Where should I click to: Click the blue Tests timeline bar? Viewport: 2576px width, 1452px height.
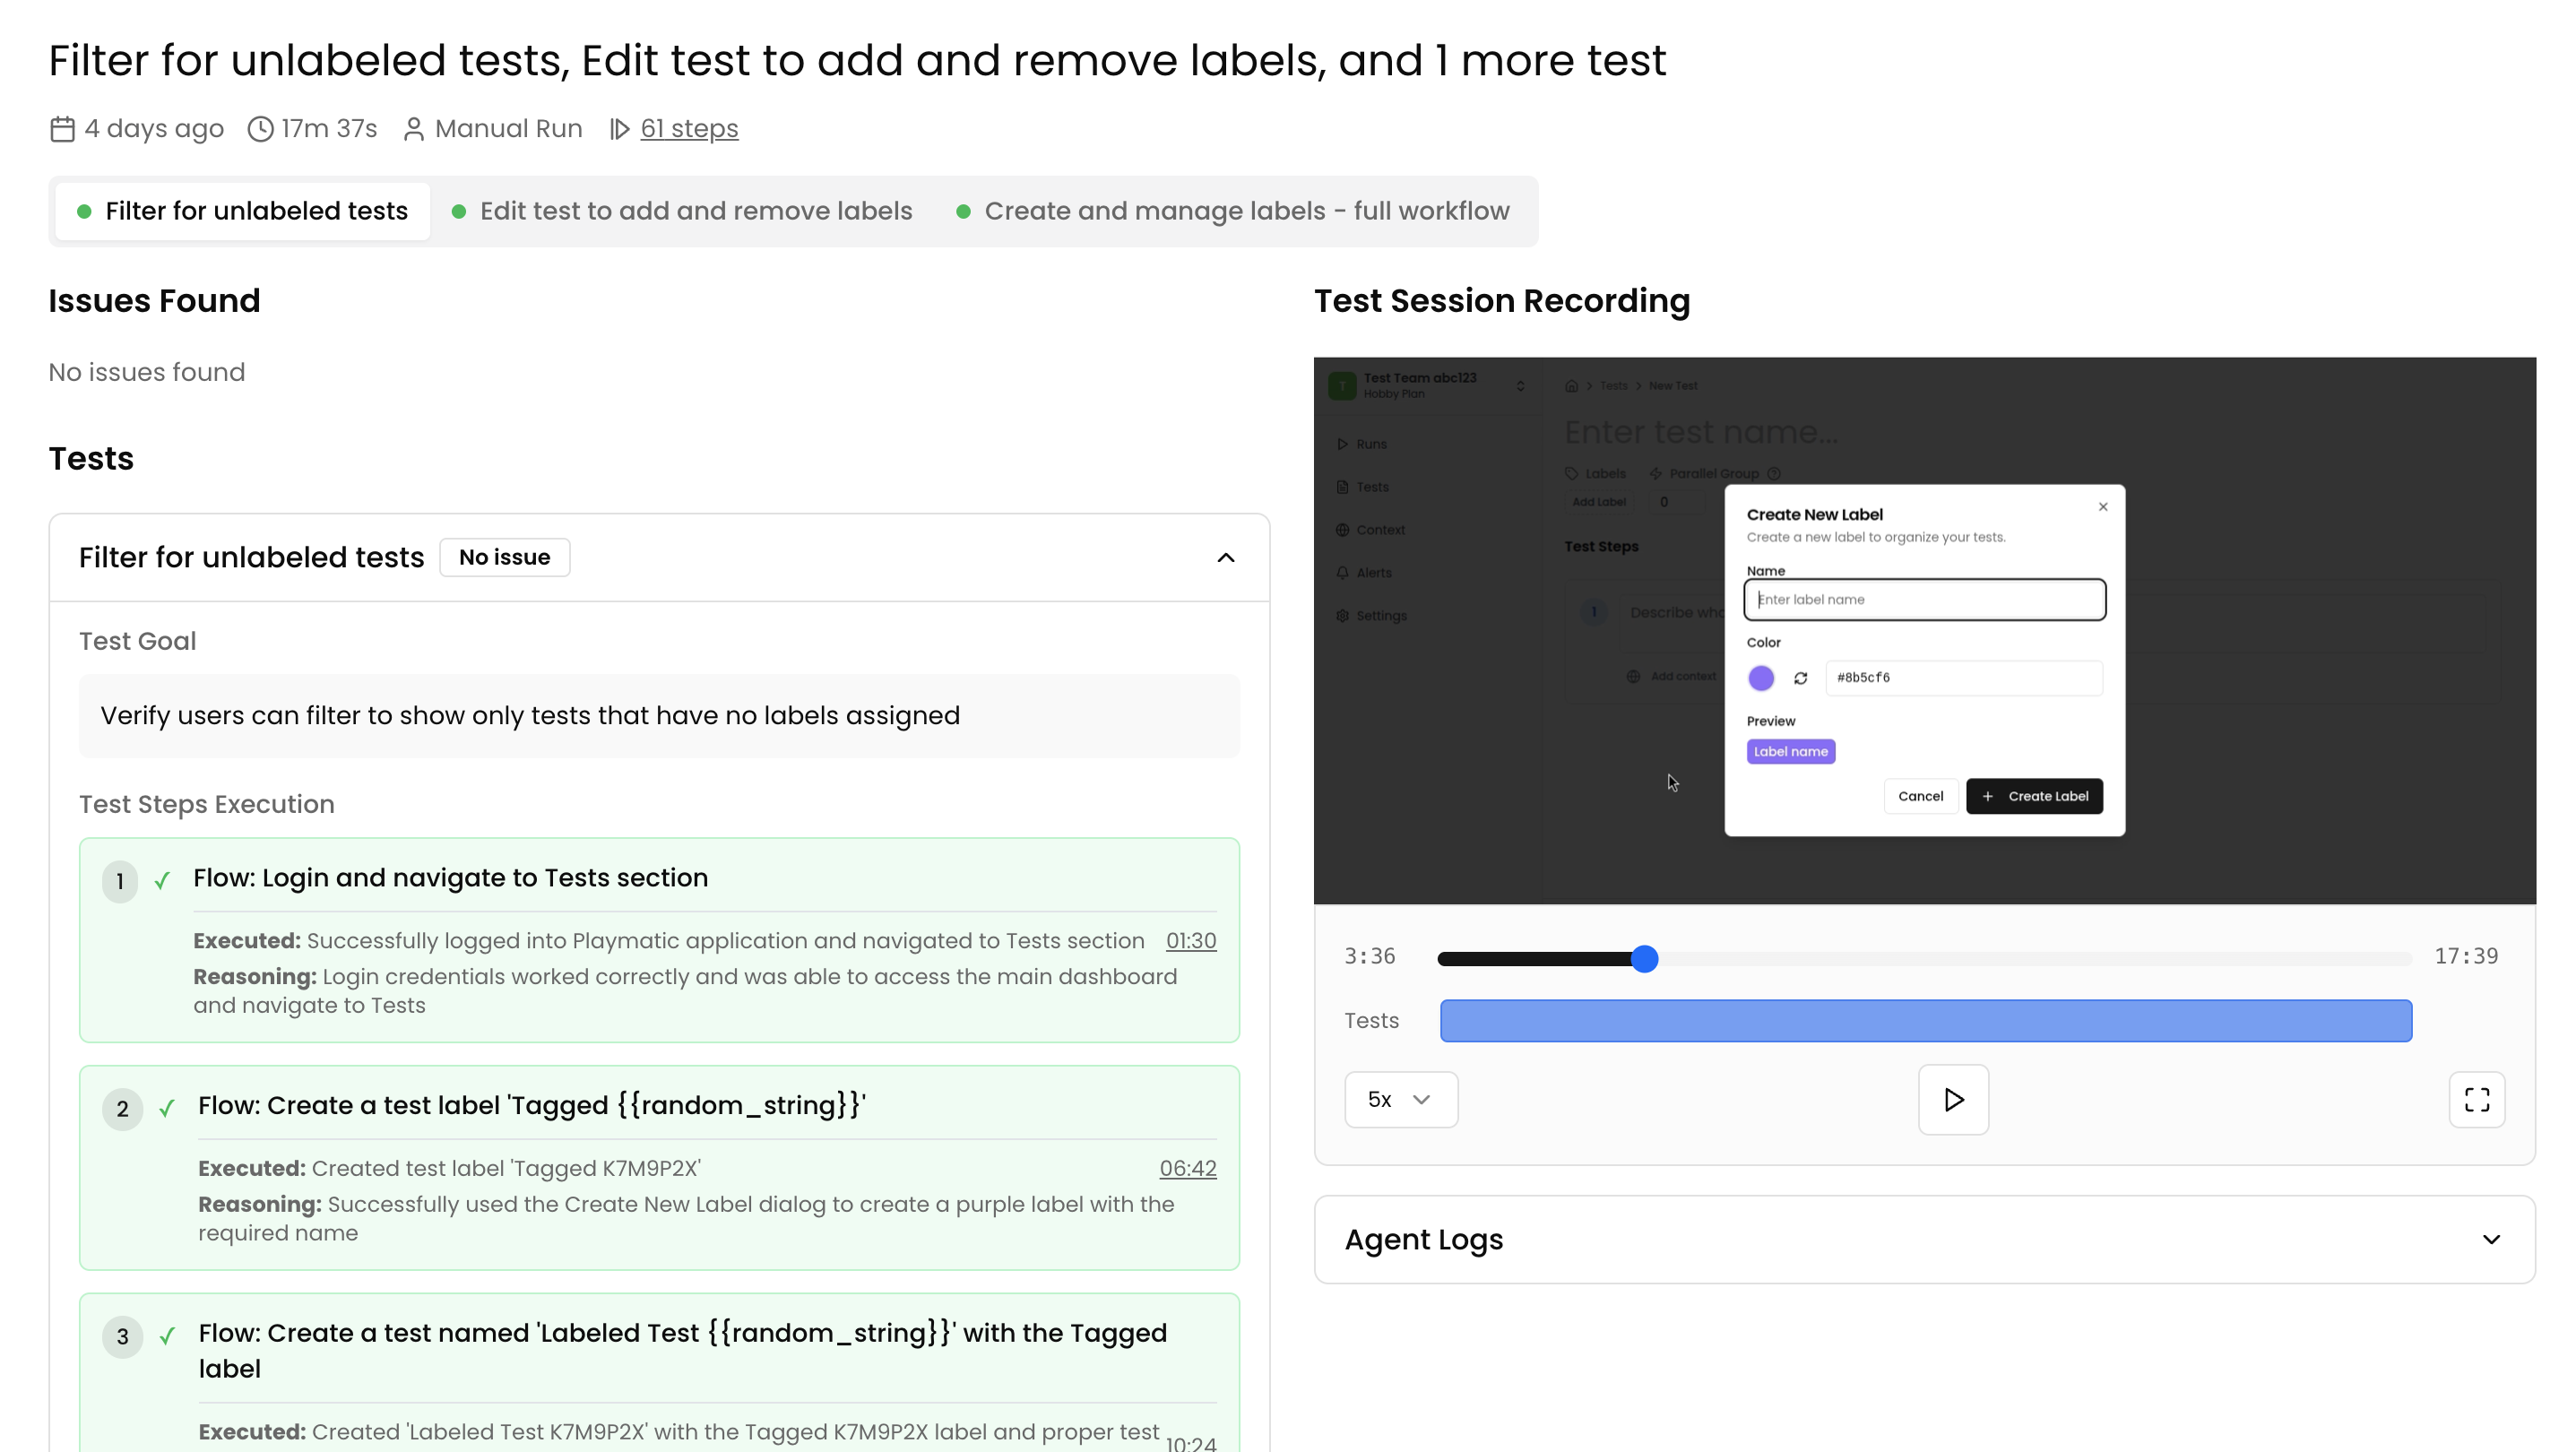click(1925, 1020)
